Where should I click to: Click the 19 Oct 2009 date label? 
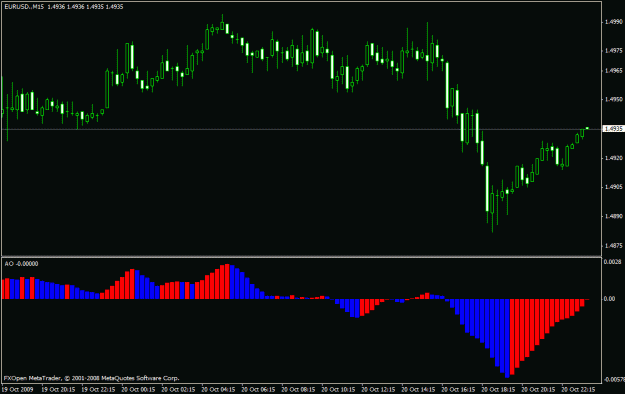tap(18, 389)
